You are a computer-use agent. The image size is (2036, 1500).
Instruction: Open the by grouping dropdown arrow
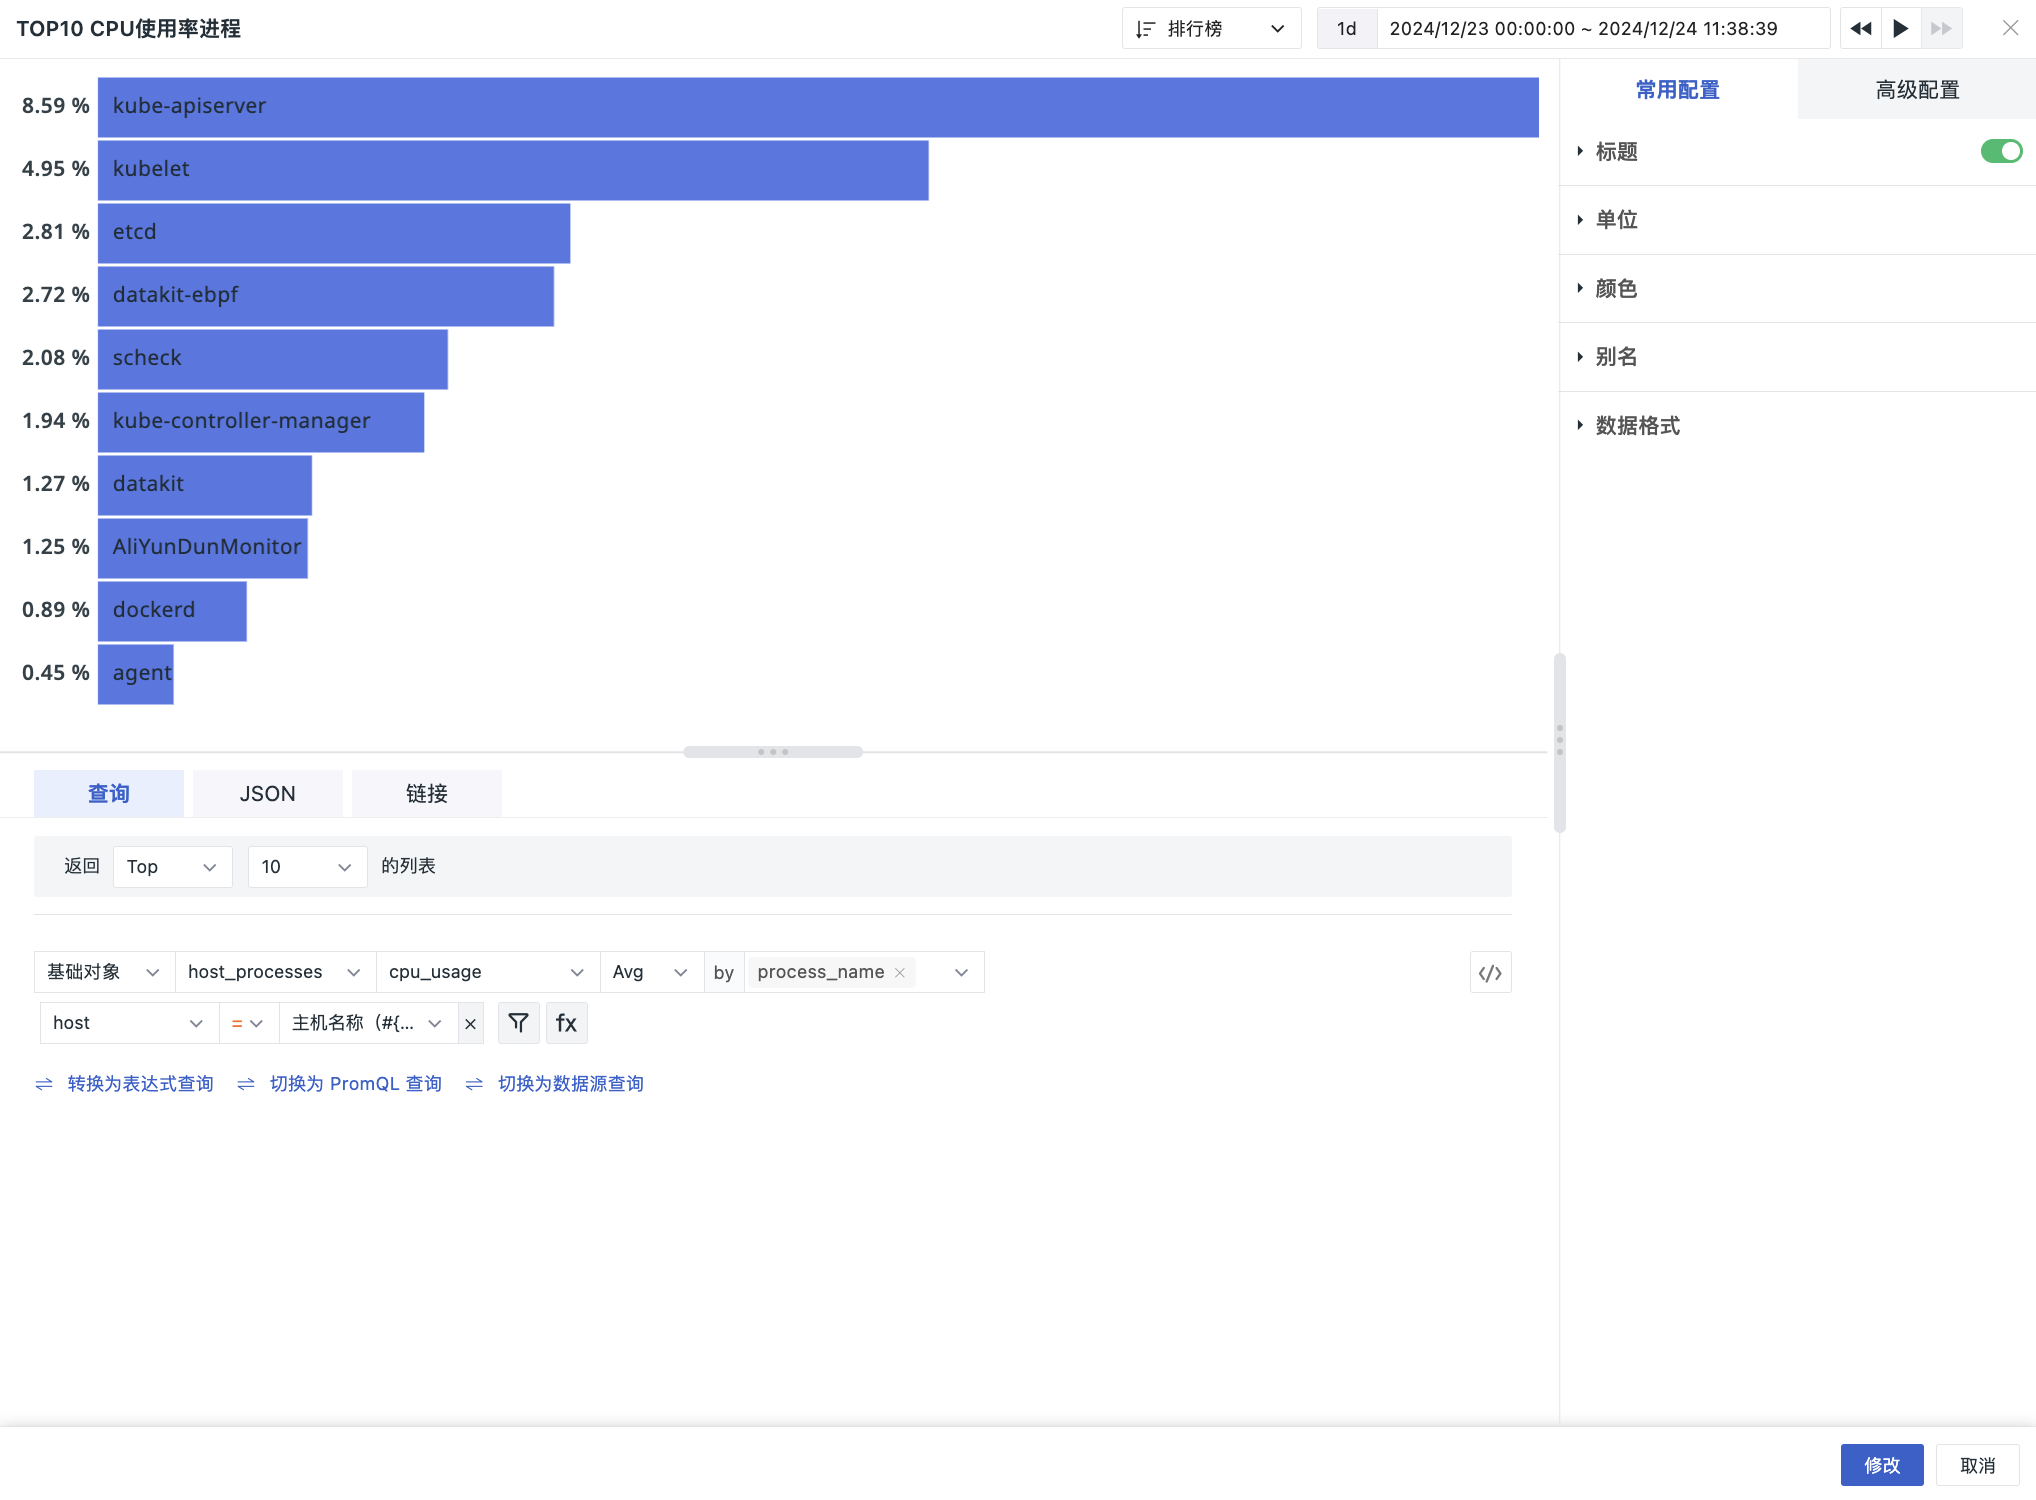tap(961, 973)
